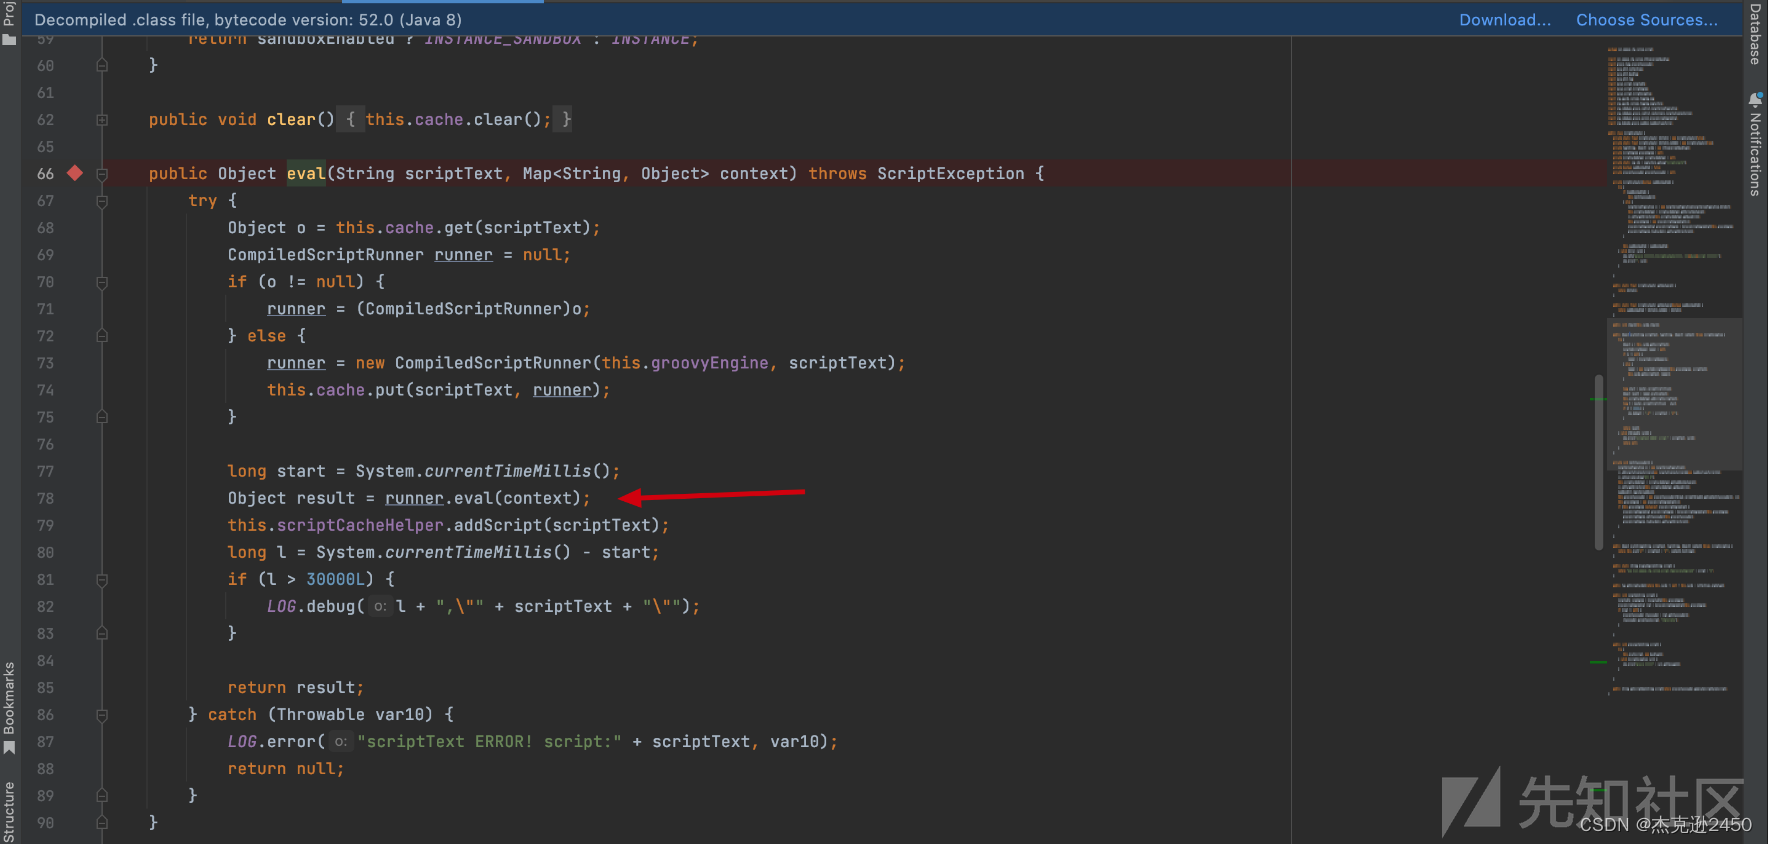Click the Download... link in banner
1768x844 pixels.
pos(1505,20)
